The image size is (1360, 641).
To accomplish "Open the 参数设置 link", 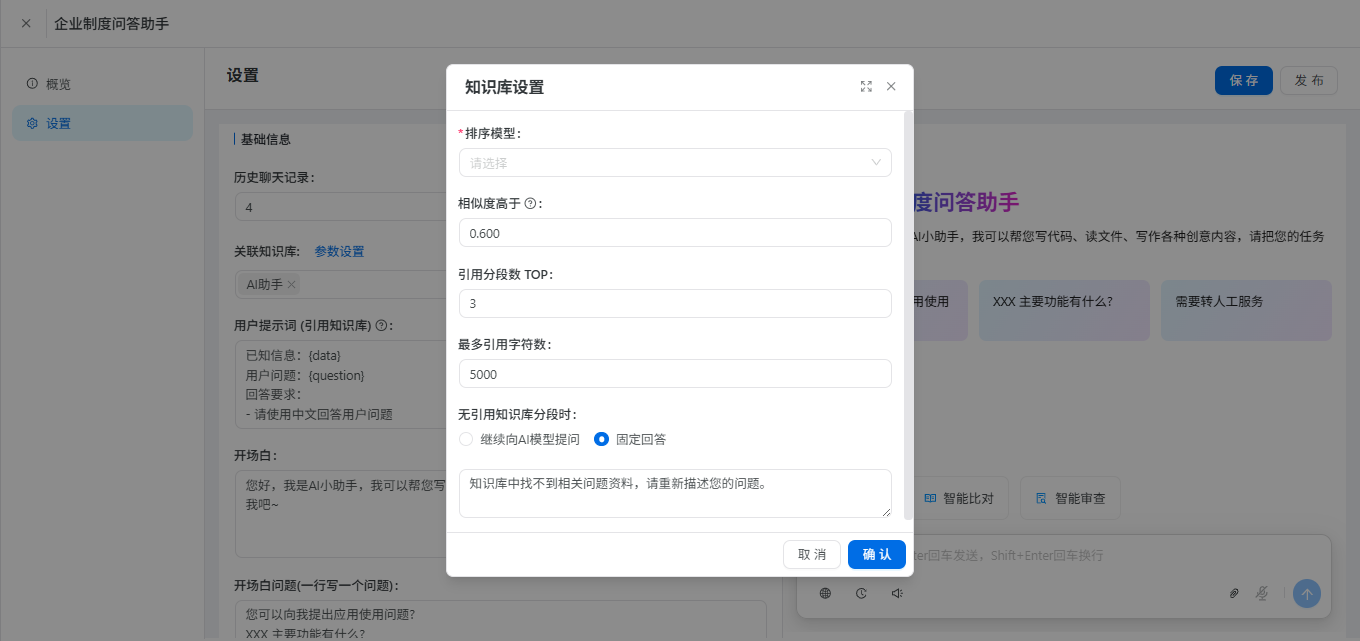I will [339, 252].
